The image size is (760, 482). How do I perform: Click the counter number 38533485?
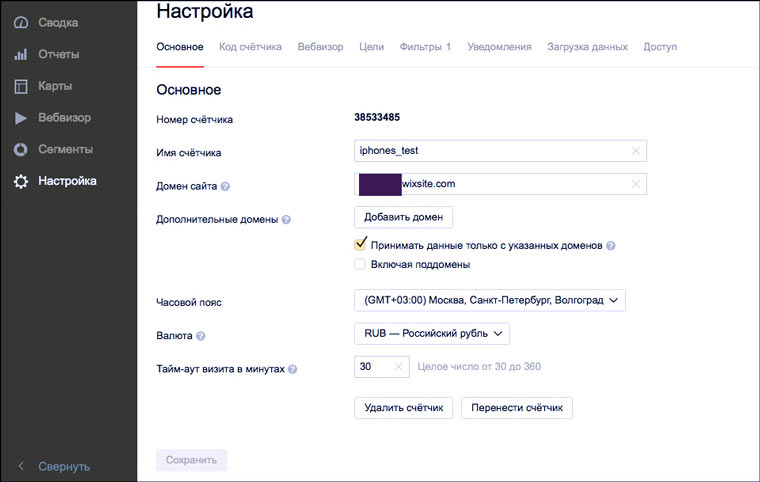point(377,117)
